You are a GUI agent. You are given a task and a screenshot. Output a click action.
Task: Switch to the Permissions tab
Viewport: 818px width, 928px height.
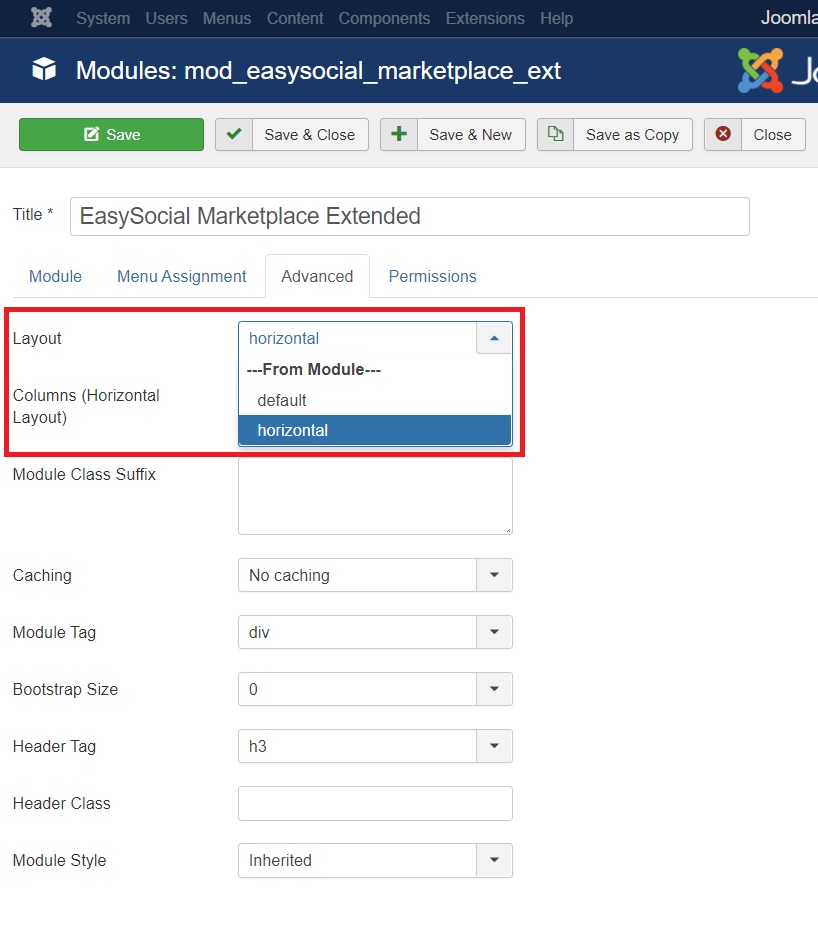coord(432,276)
